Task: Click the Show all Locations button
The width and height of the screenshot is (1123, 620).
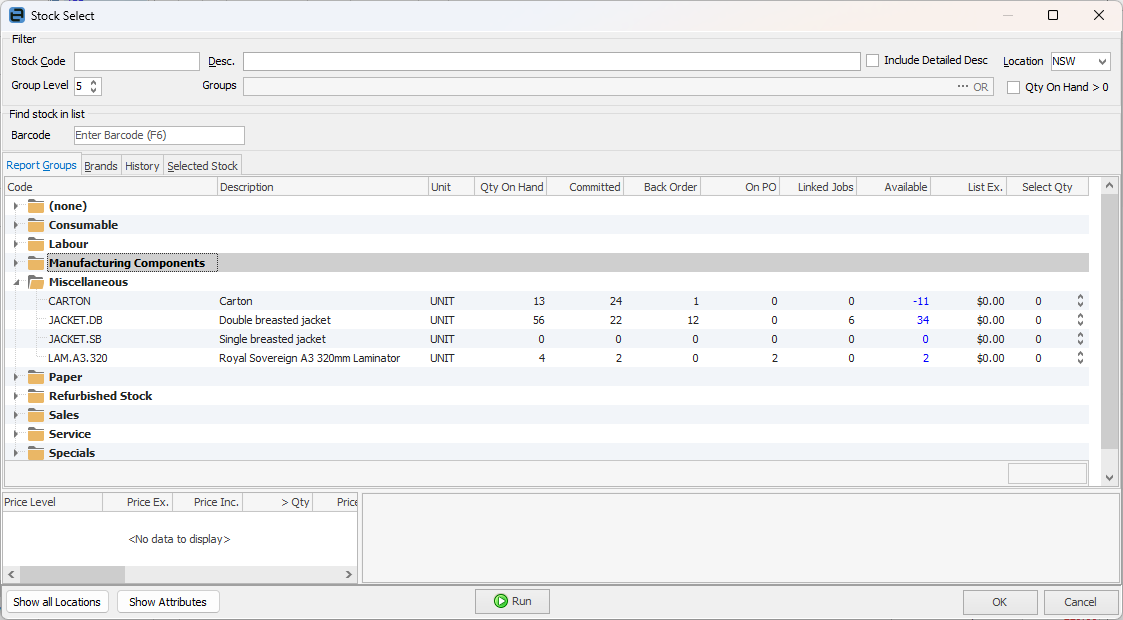Action: 57,601
